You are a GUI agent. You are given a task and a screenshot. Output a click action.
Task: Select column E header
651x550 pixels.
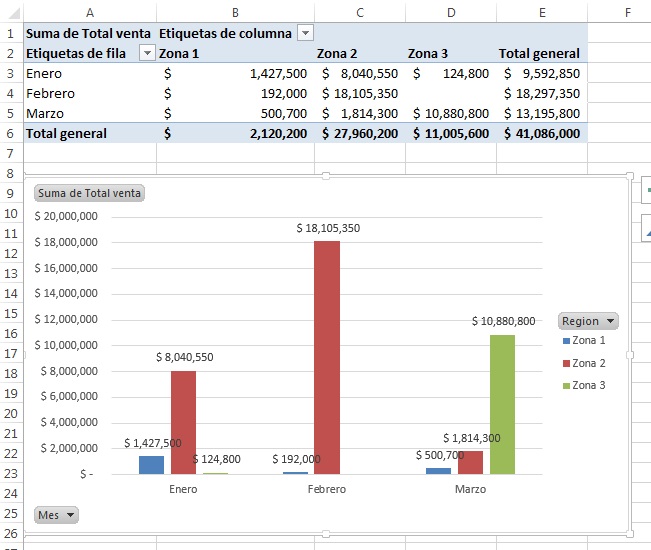tap(541, 12)
